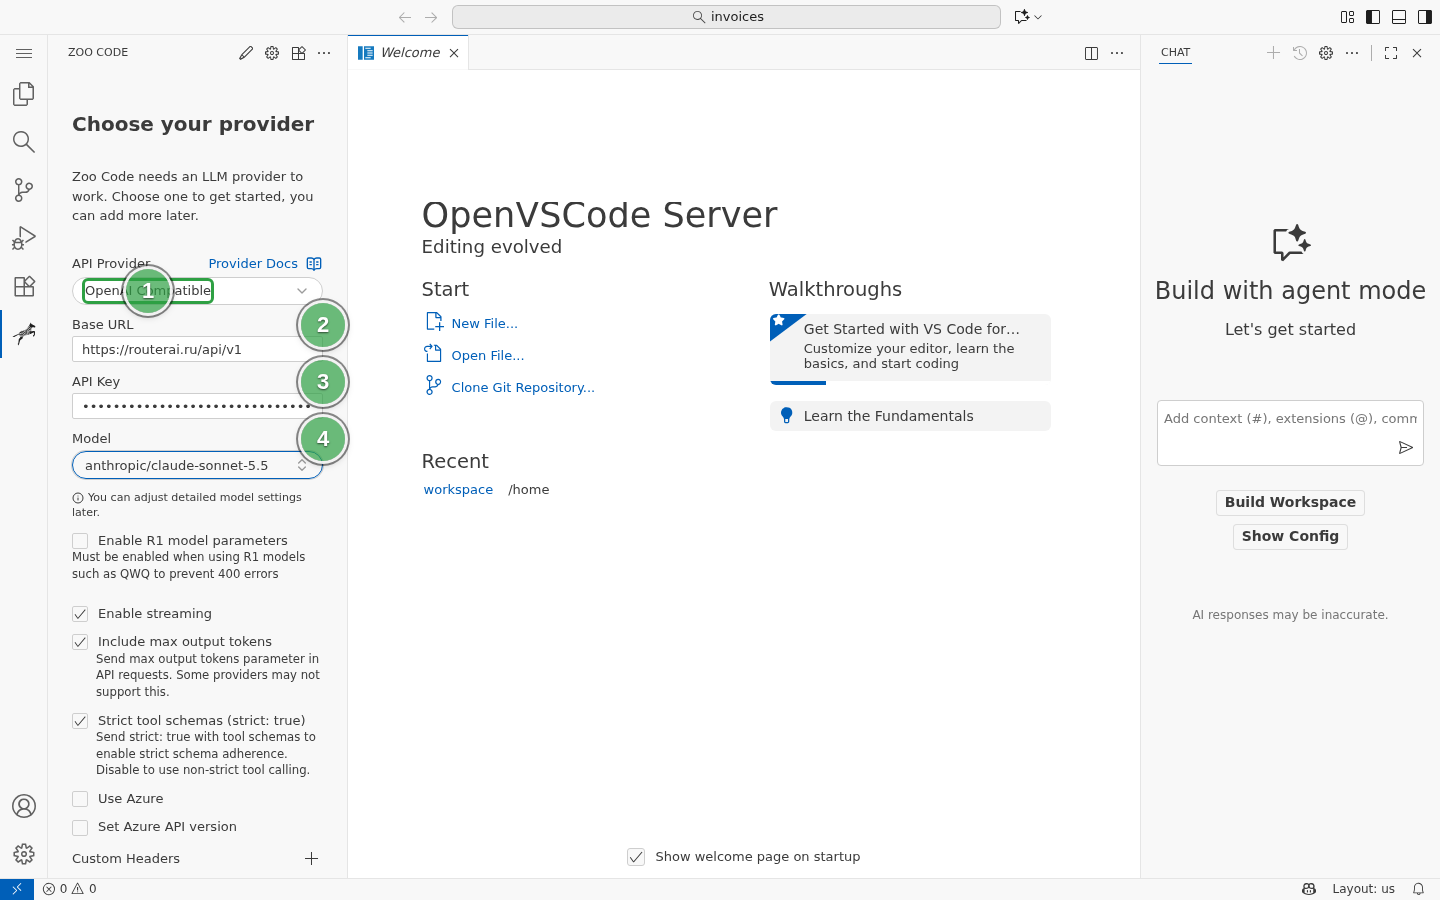Viewport: 1440px width, 900px height.
Task: Split the editor to the right
Action: (x=1091, y=53)
